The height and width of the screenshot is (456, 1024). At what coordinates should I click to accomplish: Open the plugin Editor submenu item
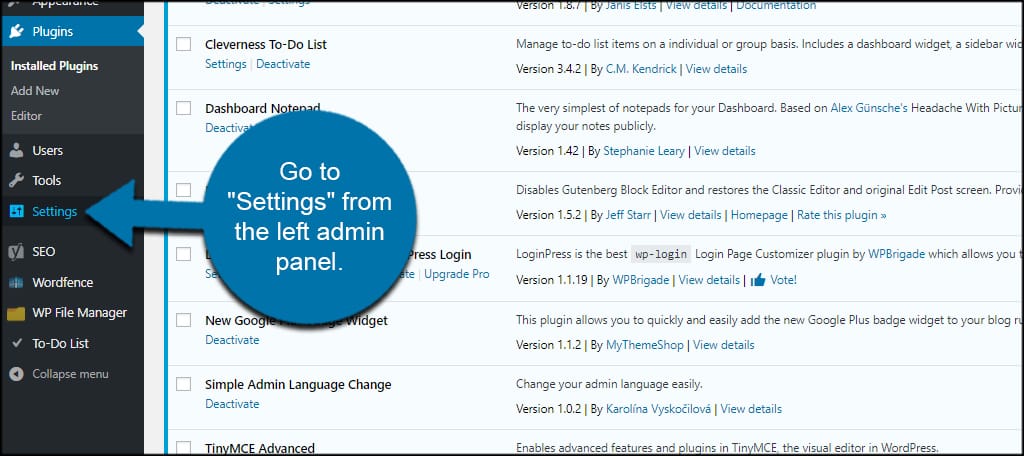tap(26, 116)
